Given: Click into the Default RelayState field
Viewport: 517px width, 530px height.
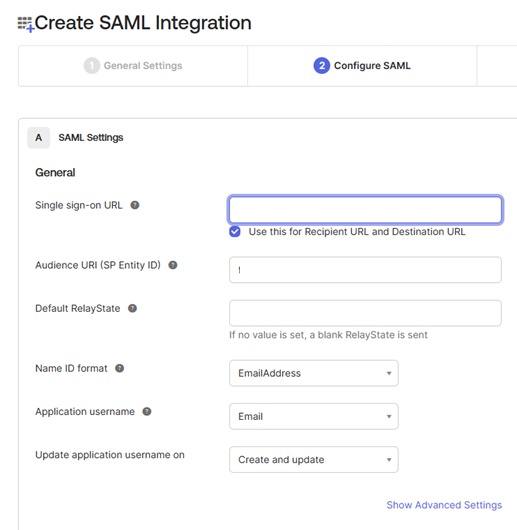Looking at the screenshot, I should pyautogui.click(x=365, y=313).
